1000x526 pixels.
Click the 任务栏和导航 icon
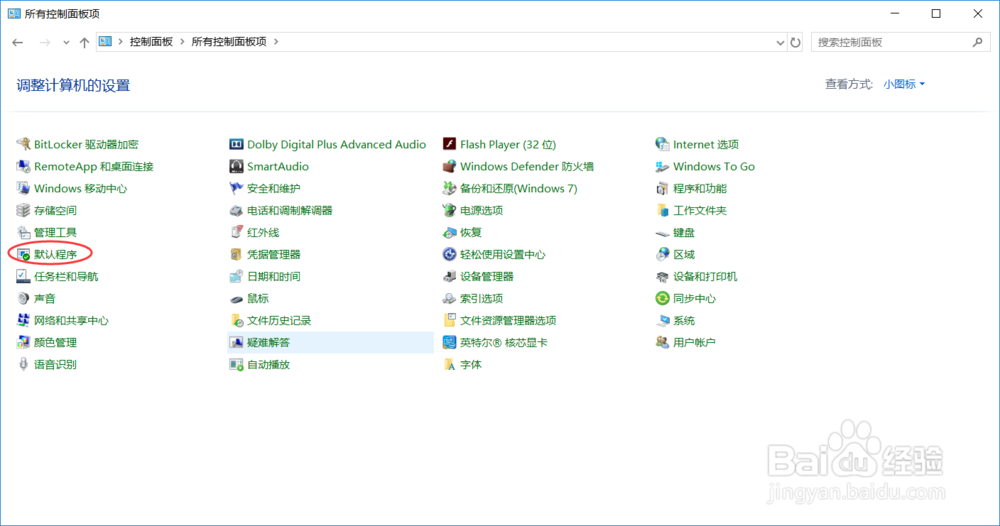click(x=24, y=276)
